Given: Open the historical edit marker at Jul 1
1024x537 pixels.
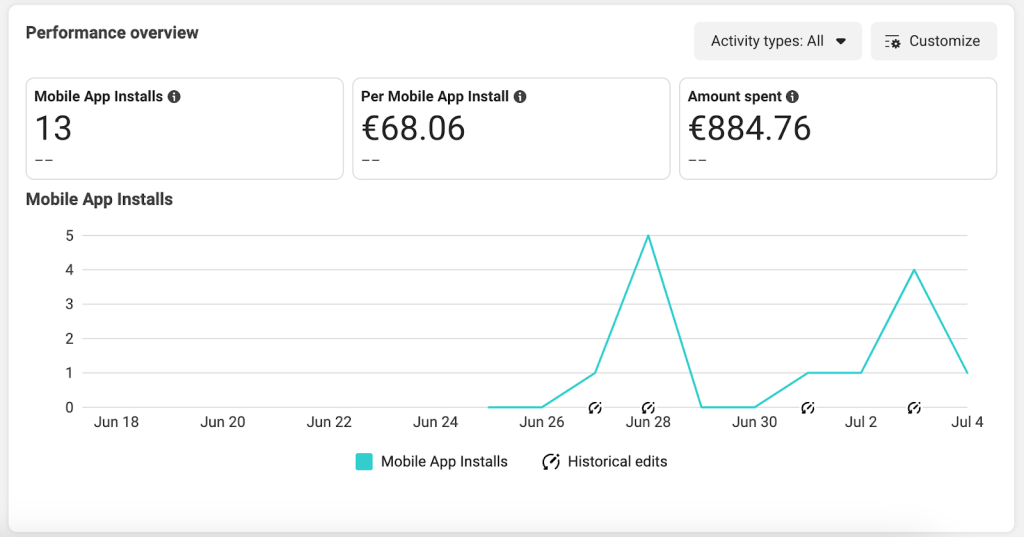Looking at the screenshot, I should [808, 407].
